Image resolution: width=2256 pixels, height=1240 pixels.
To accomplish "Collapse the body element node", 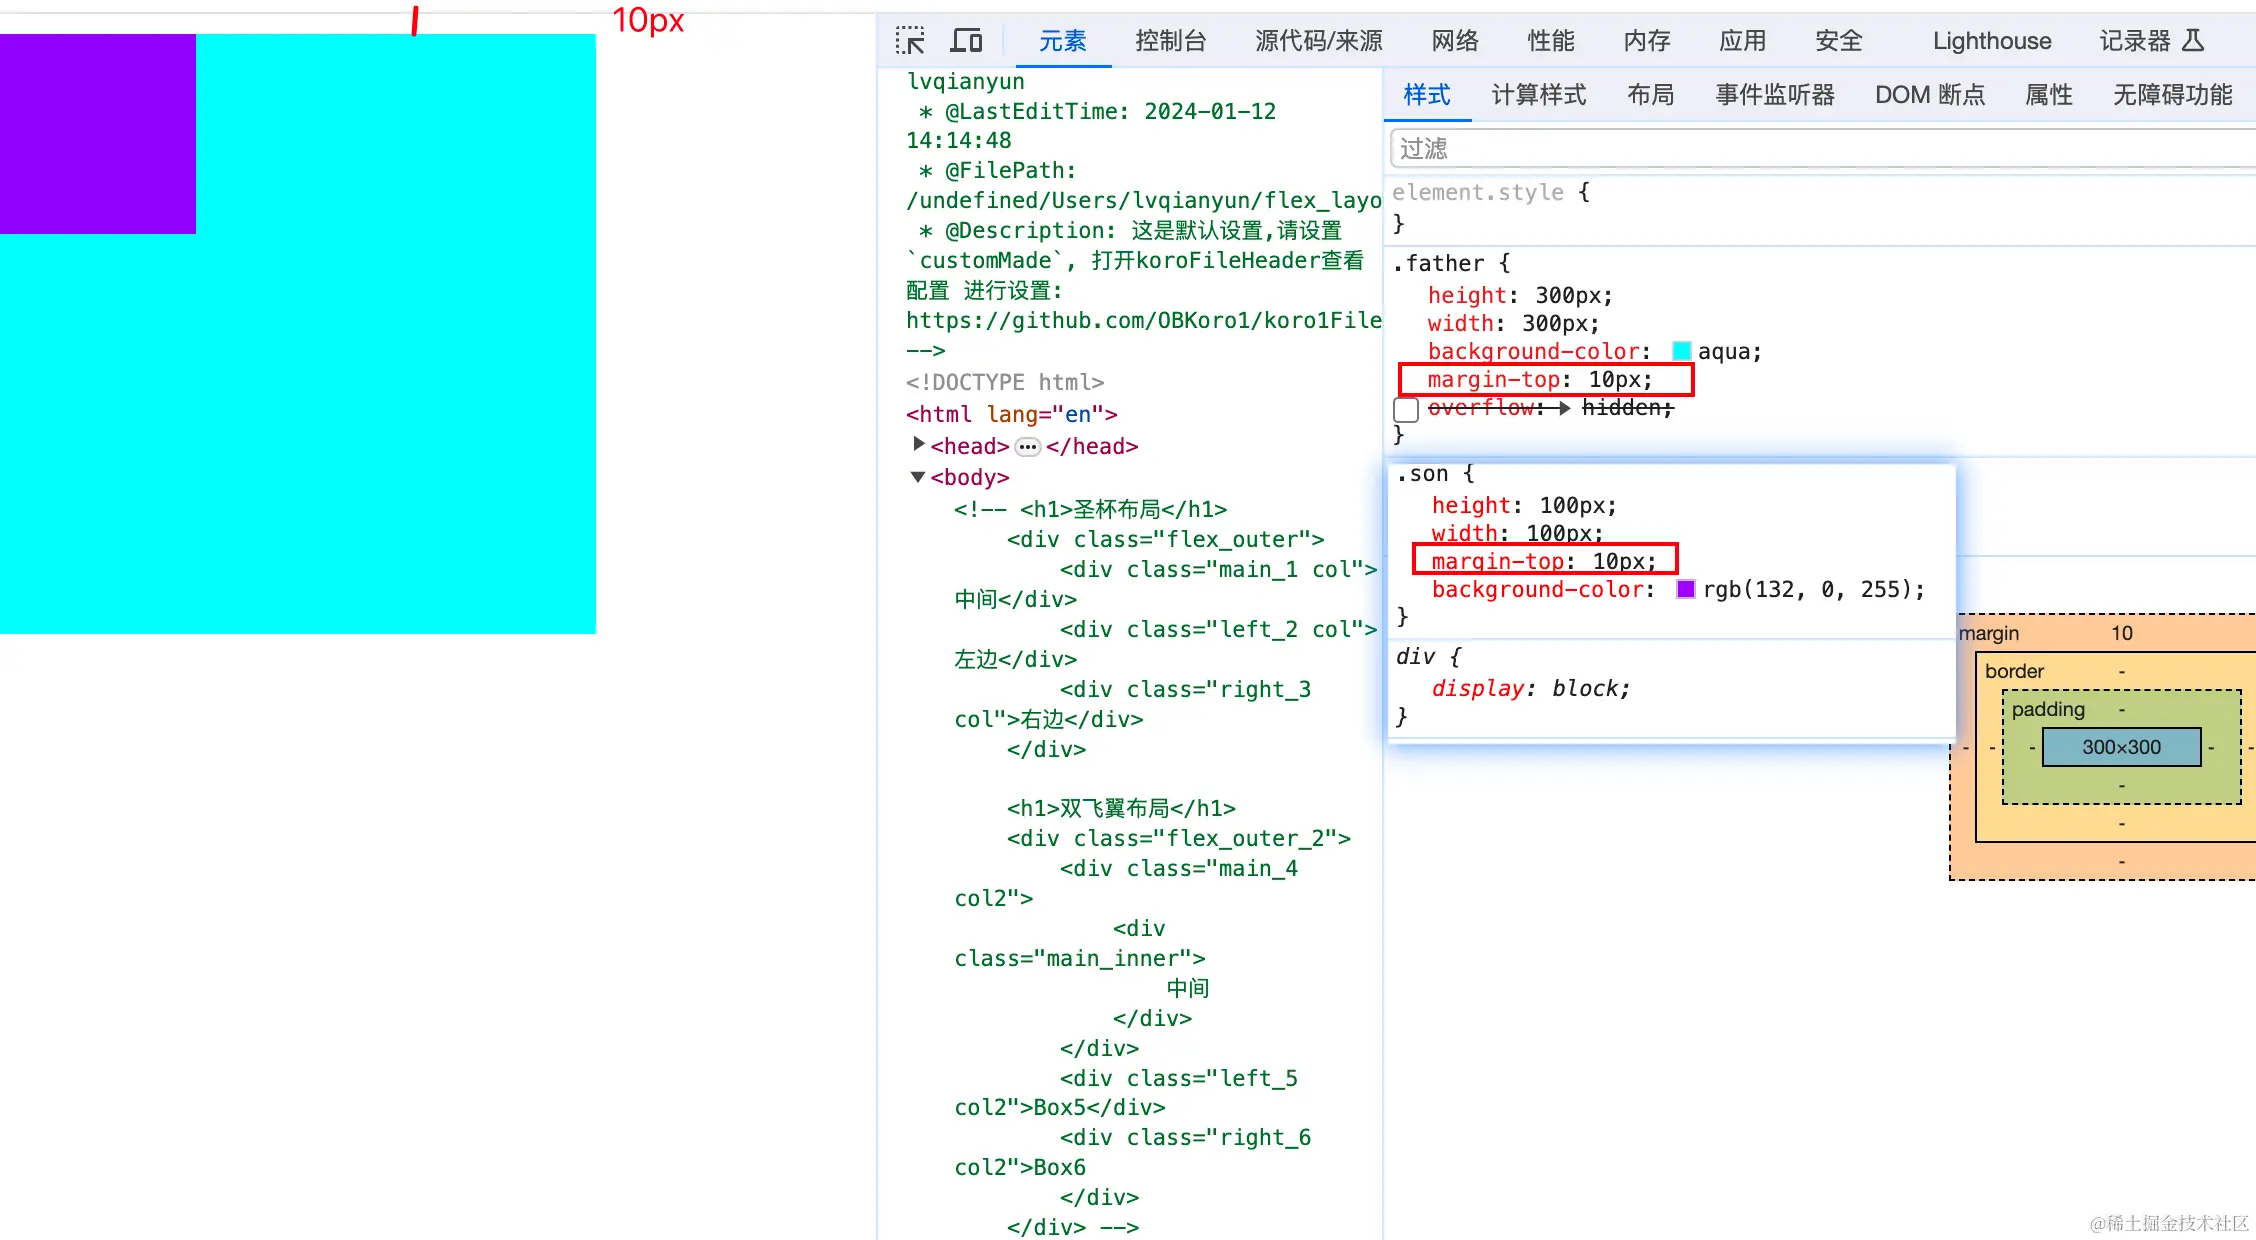I will point(917,477).
